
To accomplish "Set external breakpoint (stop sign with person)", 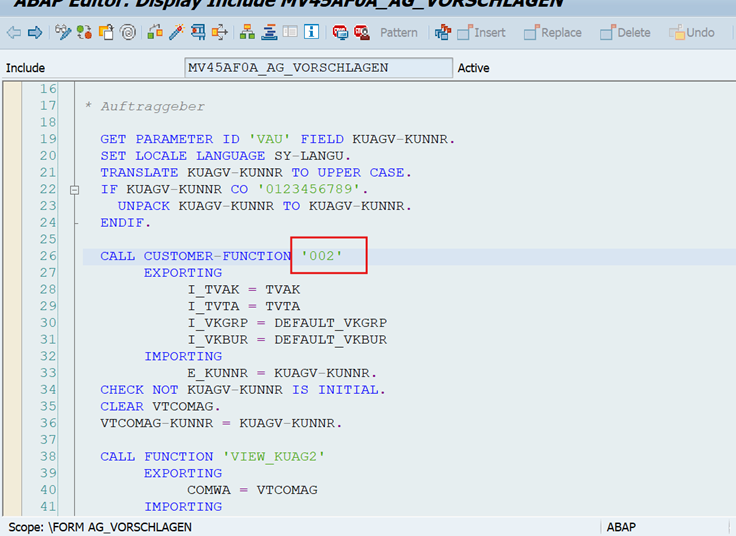I will tap(362, 32).
